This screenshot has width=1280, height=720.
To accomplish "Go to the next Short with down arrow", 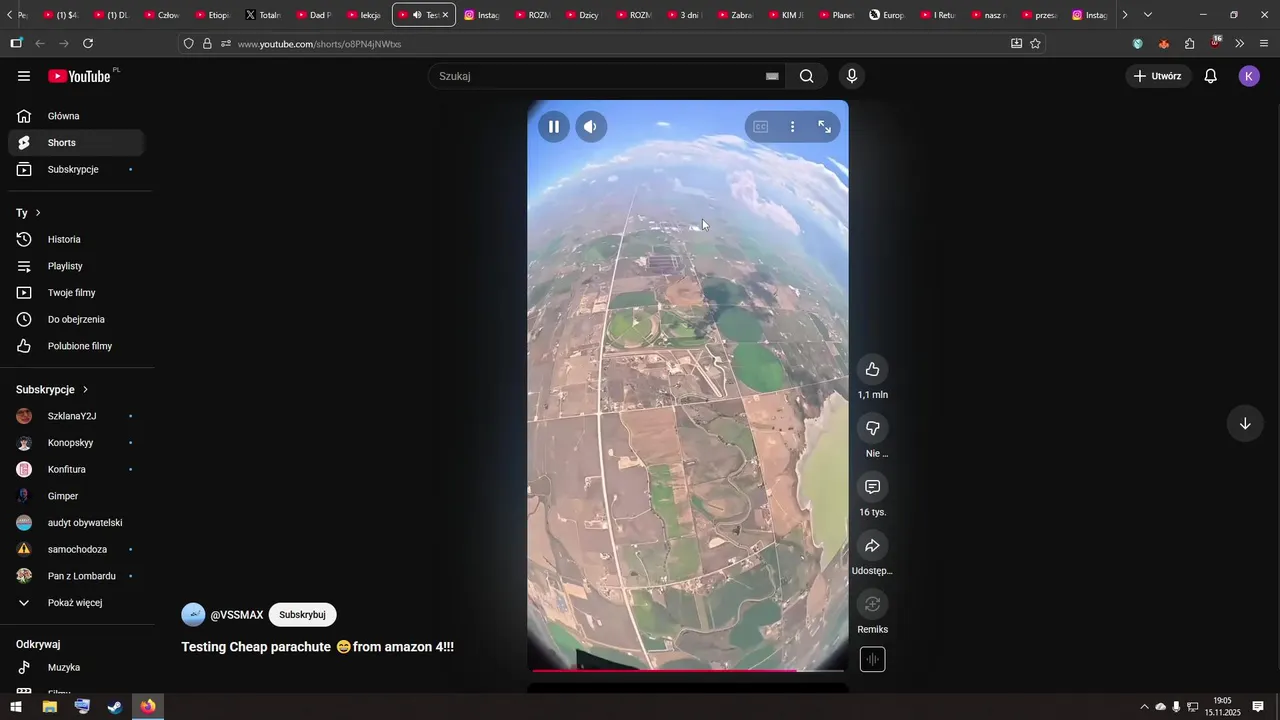I will (1245, 424).
